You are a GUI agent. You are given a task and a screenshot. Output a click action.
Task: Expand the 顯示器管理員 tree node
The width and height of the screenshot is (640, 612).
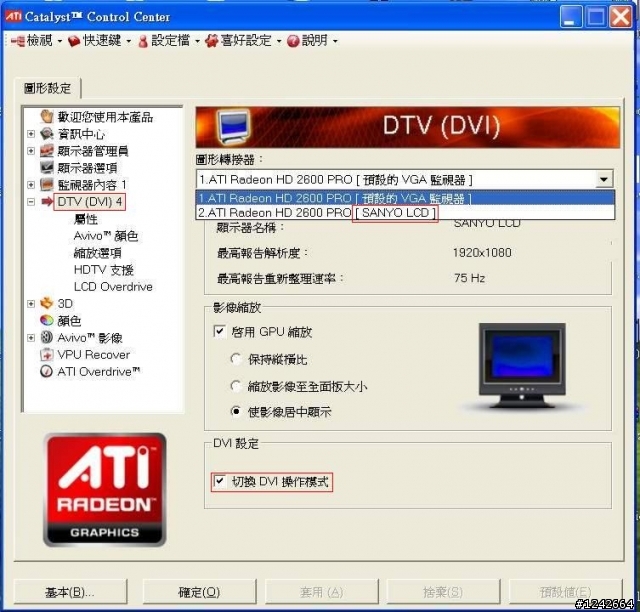[x=31, y=151]
